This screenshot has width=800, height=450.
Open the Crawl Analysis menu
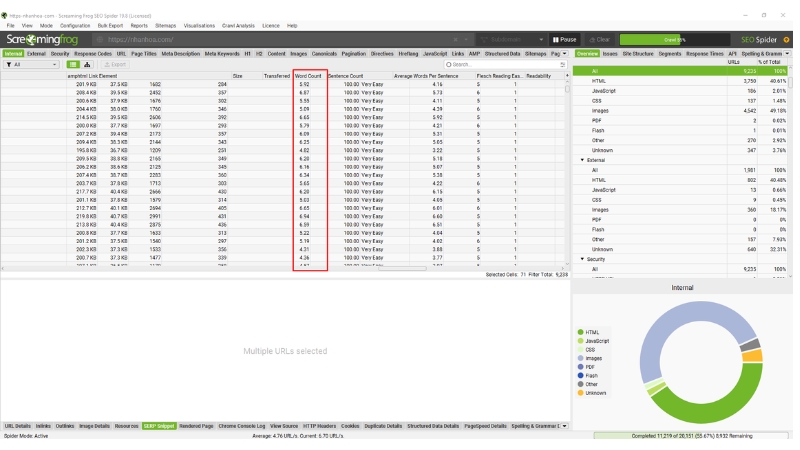click(x=238, y=26)
